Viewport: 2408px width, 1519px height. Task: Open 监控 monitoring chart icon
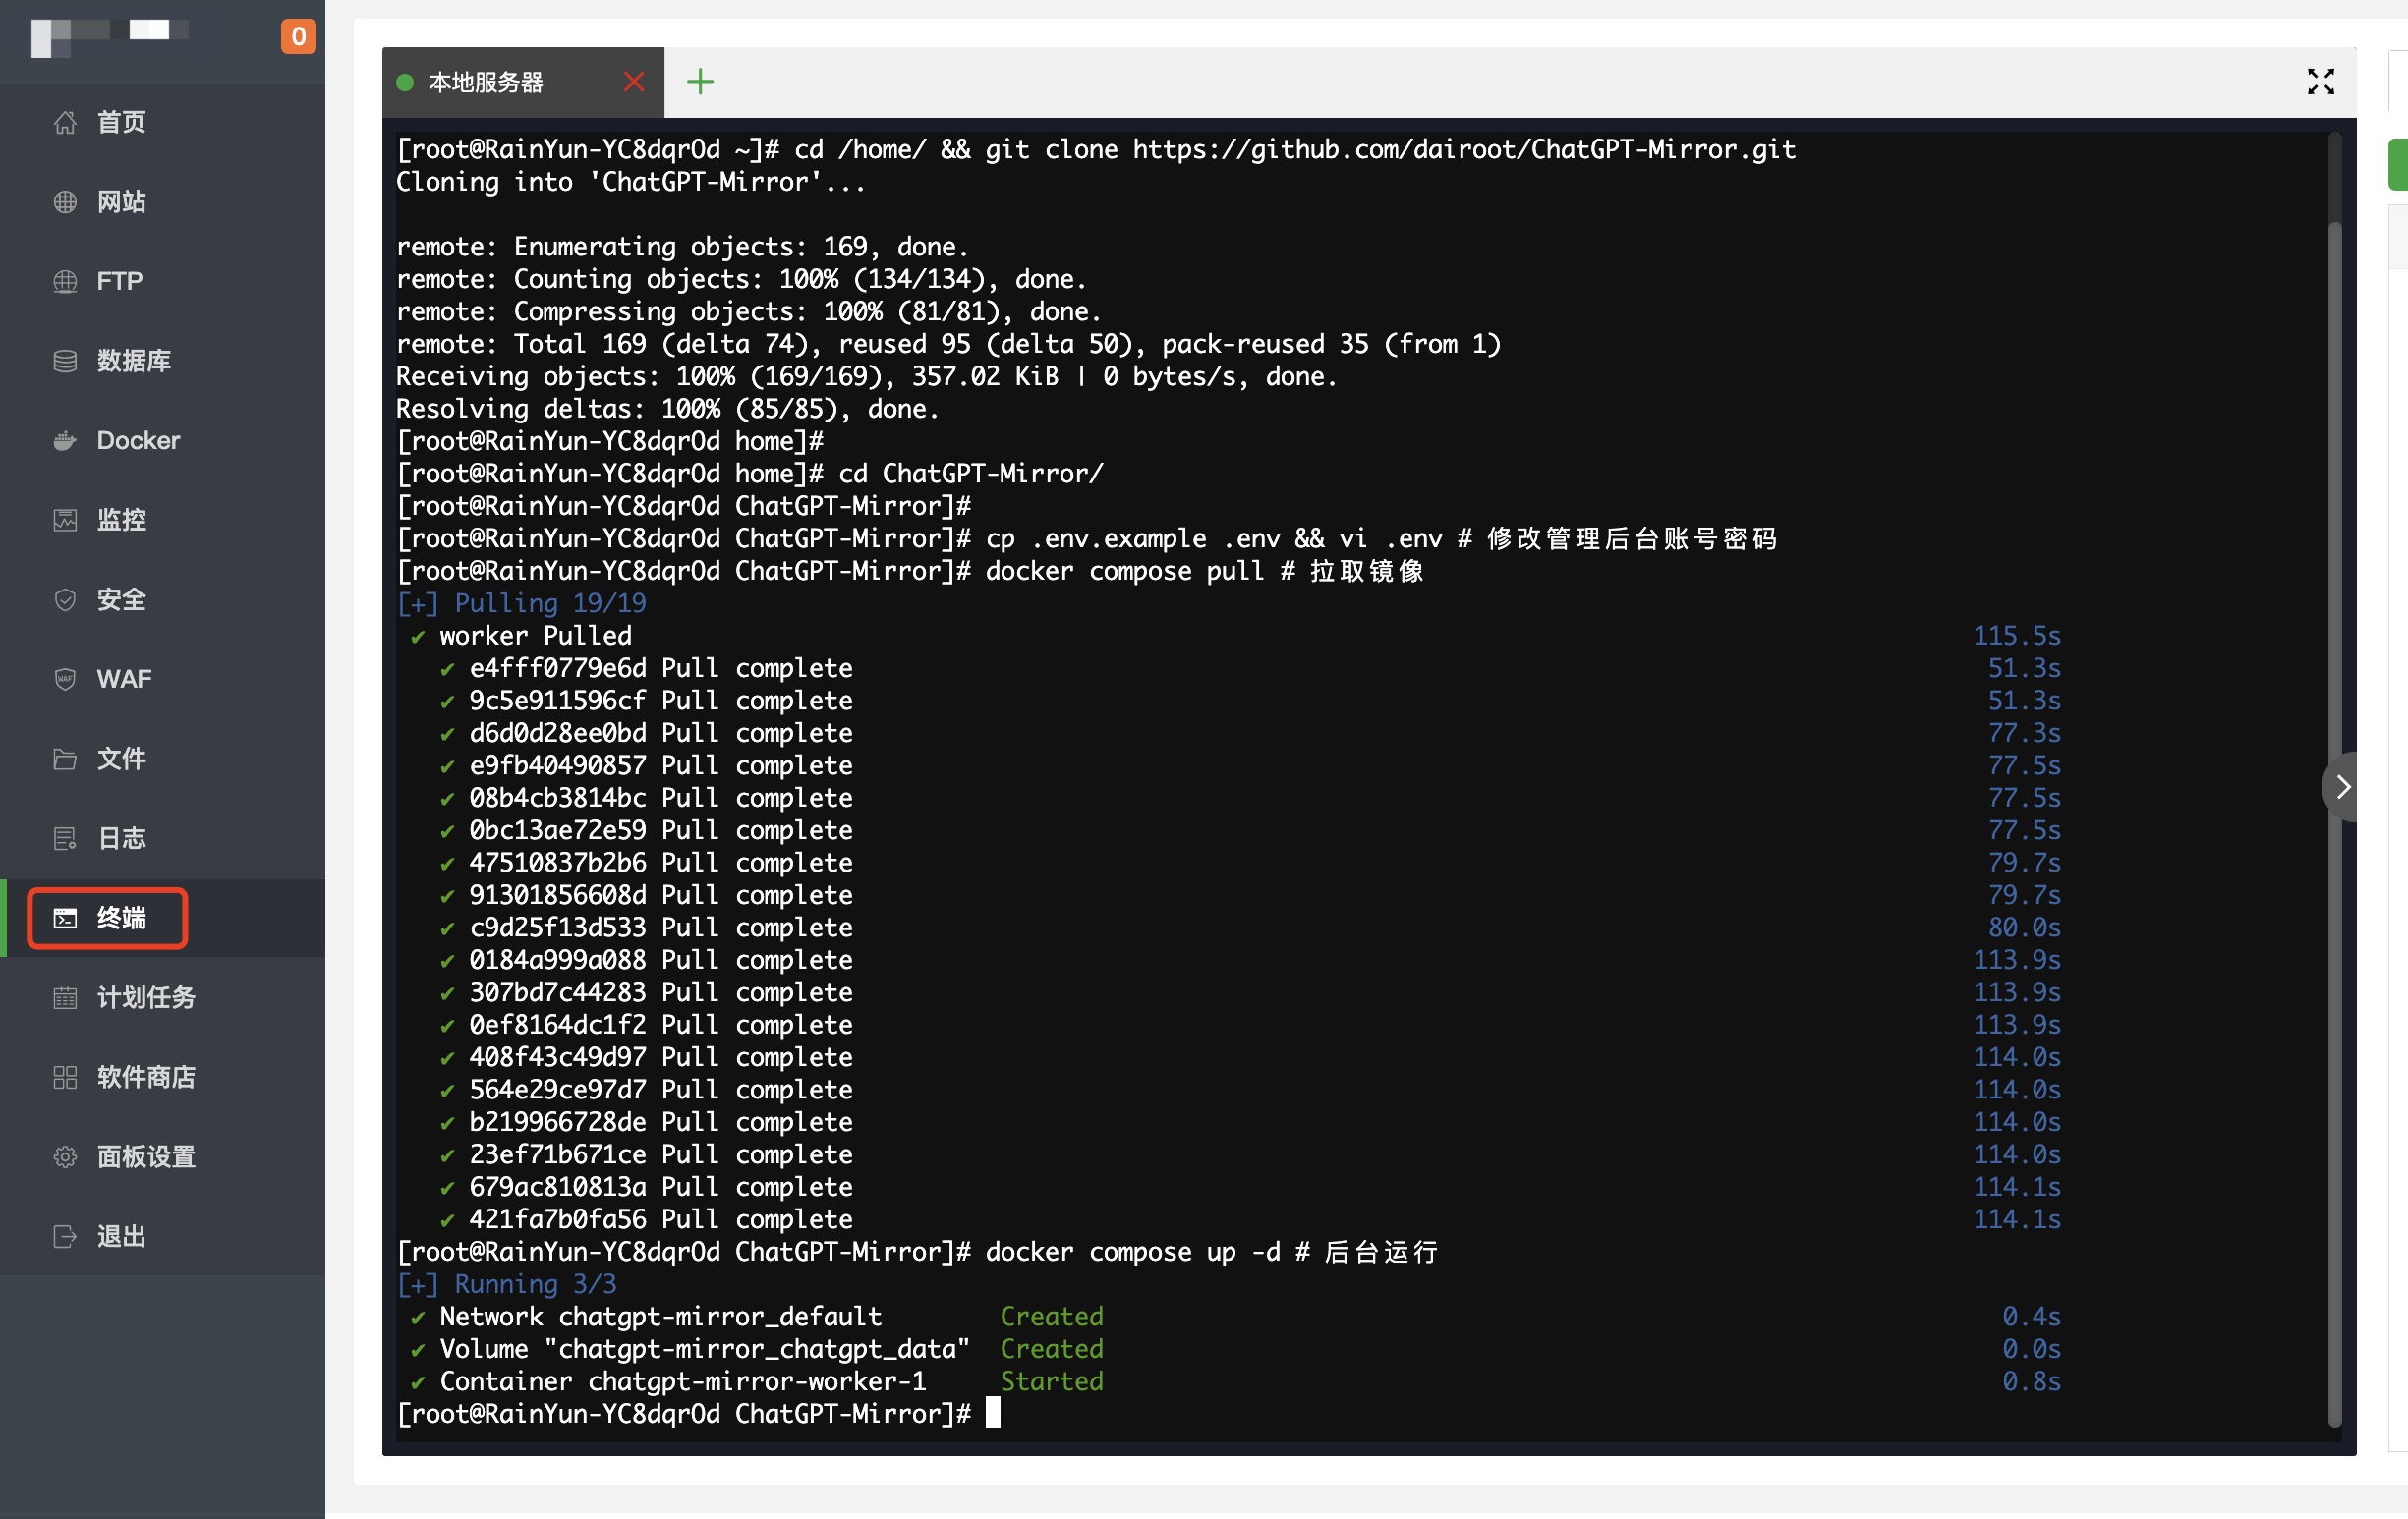coord(65,520)
